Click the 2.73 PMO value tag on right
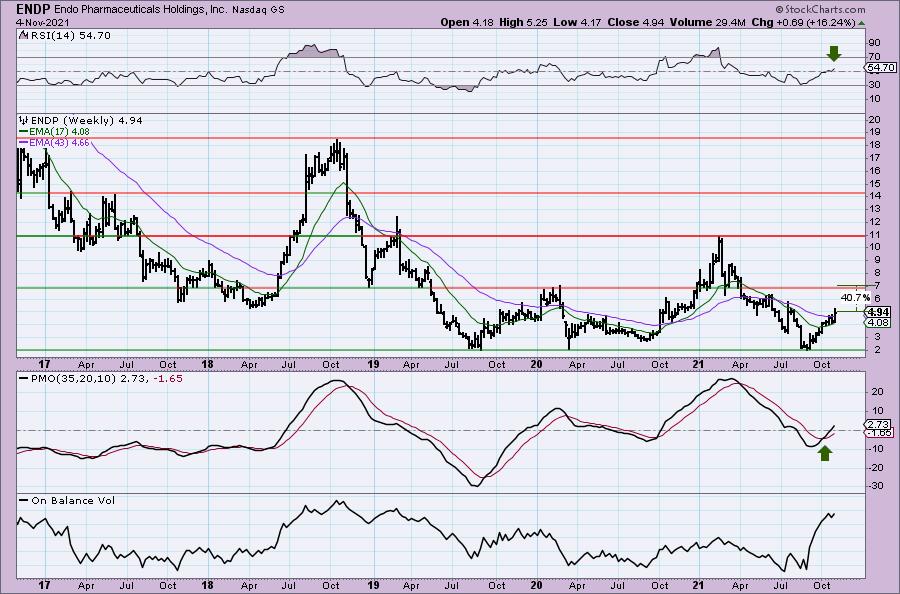900x594 pixels. point(879,424)
